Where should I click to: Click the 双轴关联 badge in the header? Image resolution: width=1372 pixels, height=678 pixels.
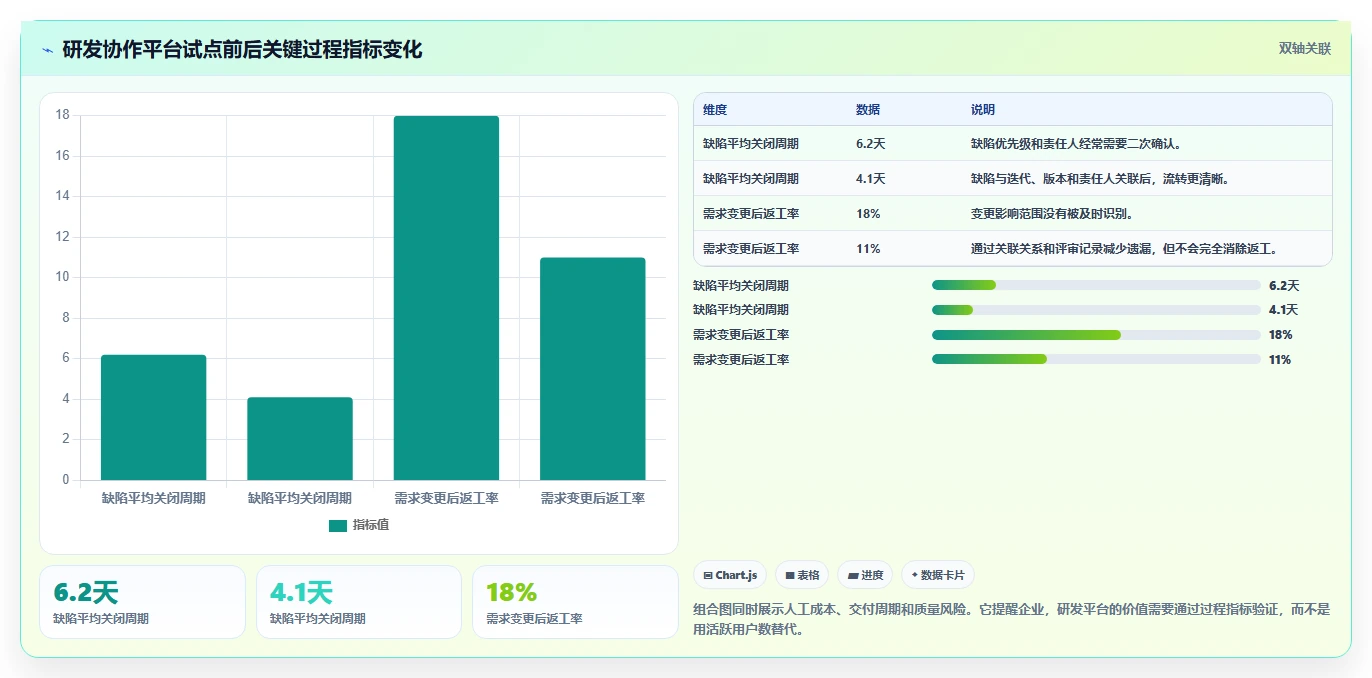(1305, 48)
